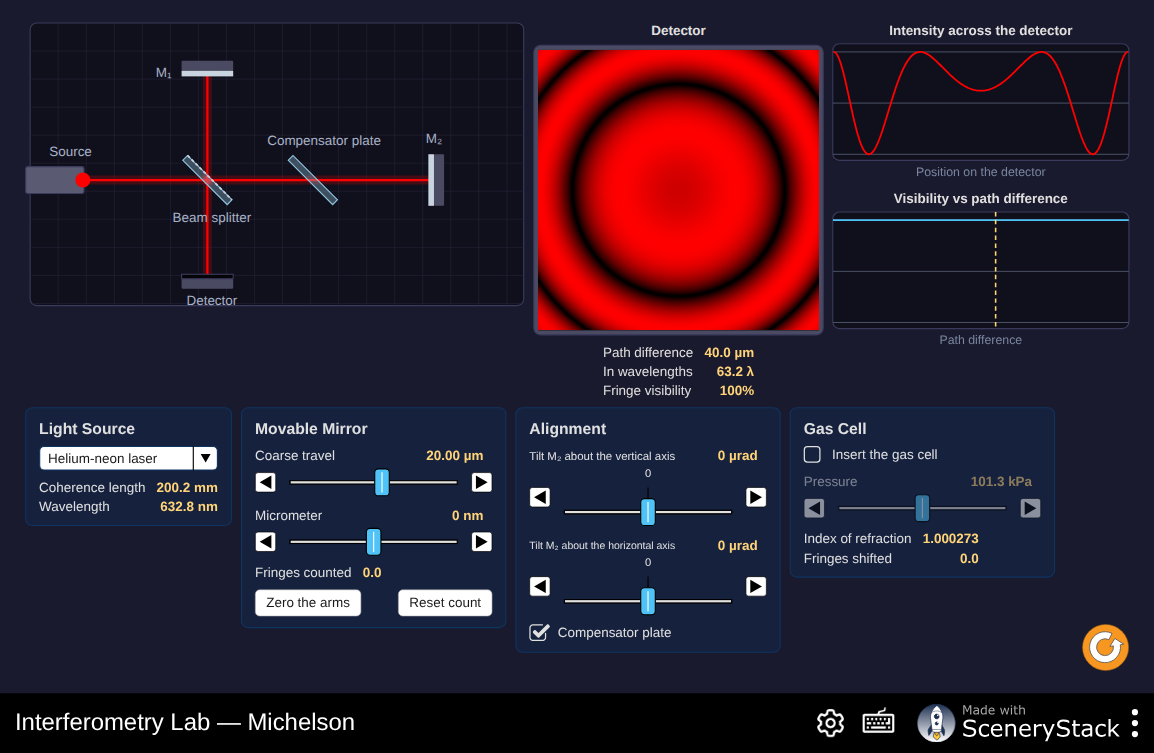The height and width of the screenshot is (753, 1154).
Task: Click the SceneryStack rocket logo
Action: (935, 723)
